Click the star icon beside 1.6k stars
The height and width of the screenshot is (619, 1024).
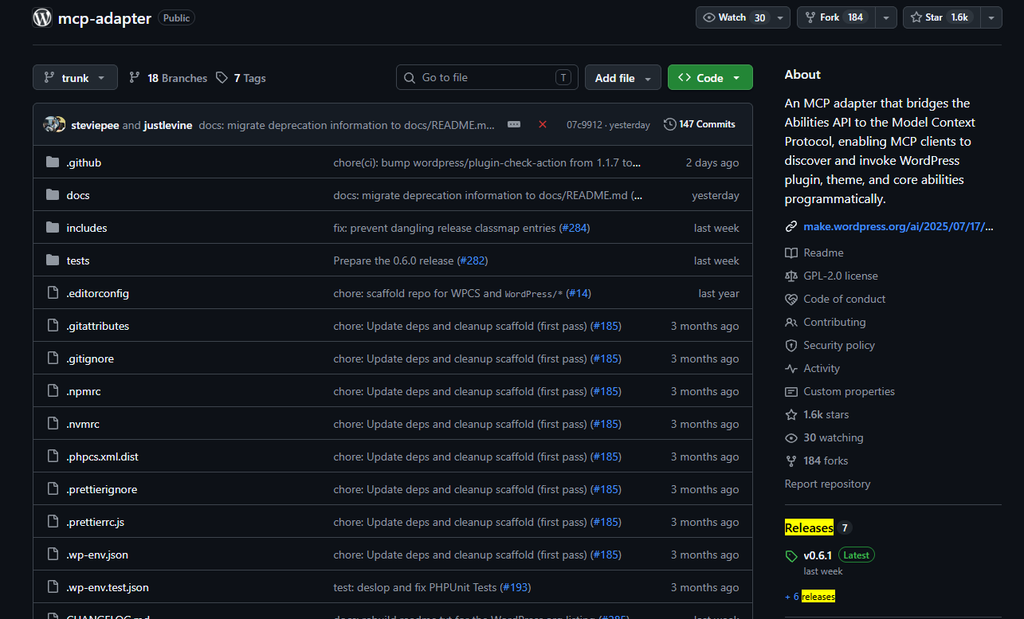[791, 415]
